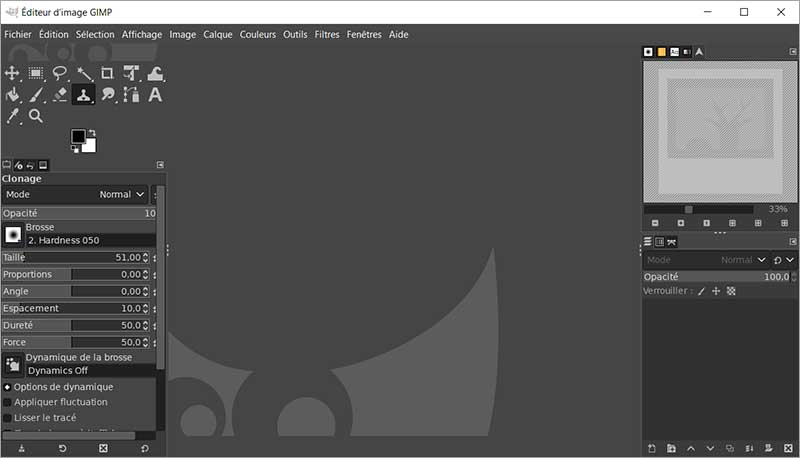Open navigation dock configuration menu
This screenshot has width=800, height=458.
pos(792,52)
